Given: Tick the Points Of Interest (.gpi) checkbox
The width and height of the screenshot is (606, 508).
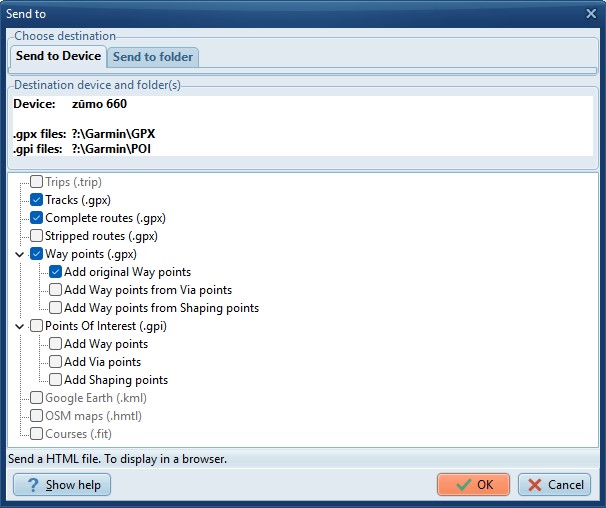Looking at the screenshot, I should [x=37, y=326].
